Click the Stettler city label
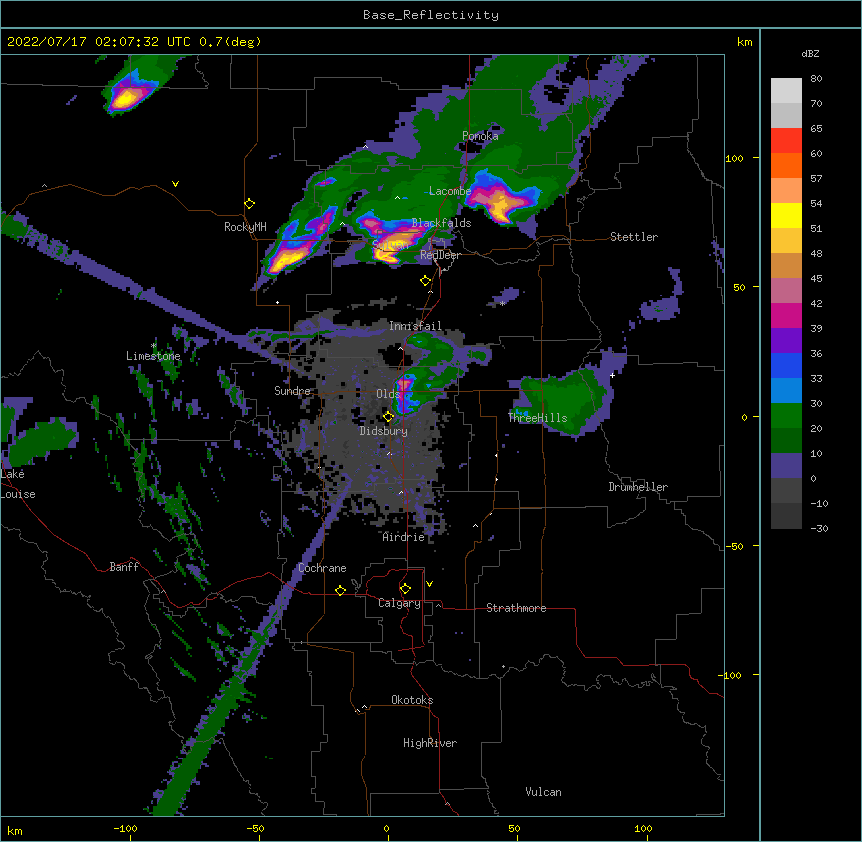Image resolution: width=862 pixels, height=842 pixels. [634, 237]
